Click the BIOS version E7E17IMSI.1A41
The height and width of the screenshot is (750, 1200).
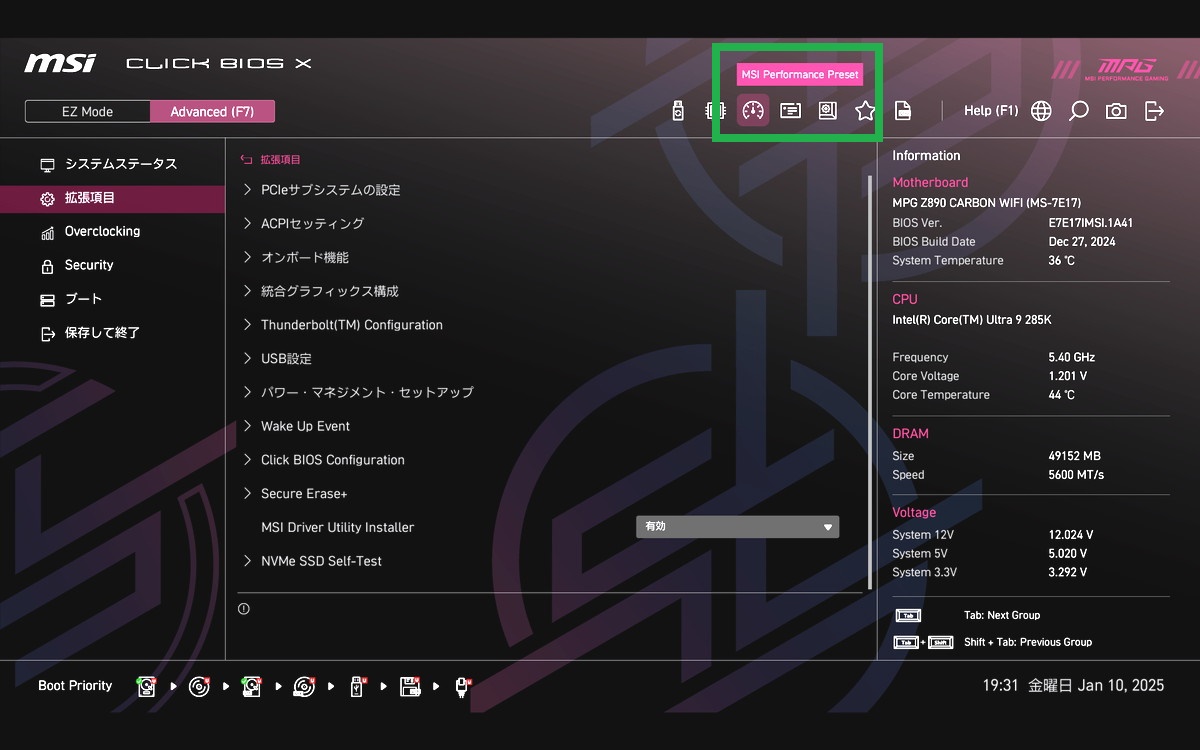pos(1090,223)
